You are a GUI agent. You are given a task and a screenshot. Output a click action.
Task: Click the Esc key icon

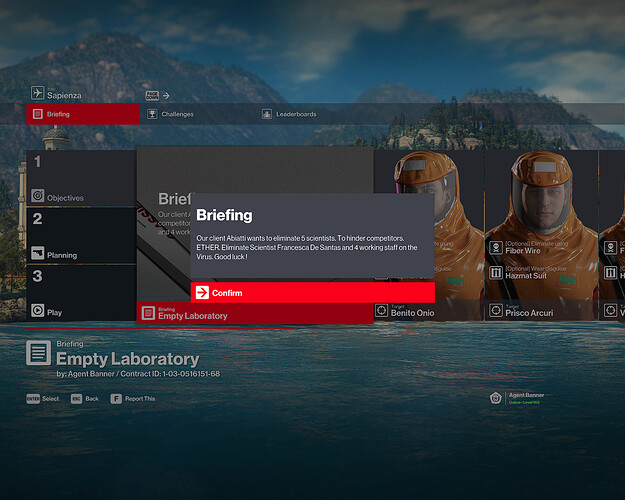[x=76, y=399]
